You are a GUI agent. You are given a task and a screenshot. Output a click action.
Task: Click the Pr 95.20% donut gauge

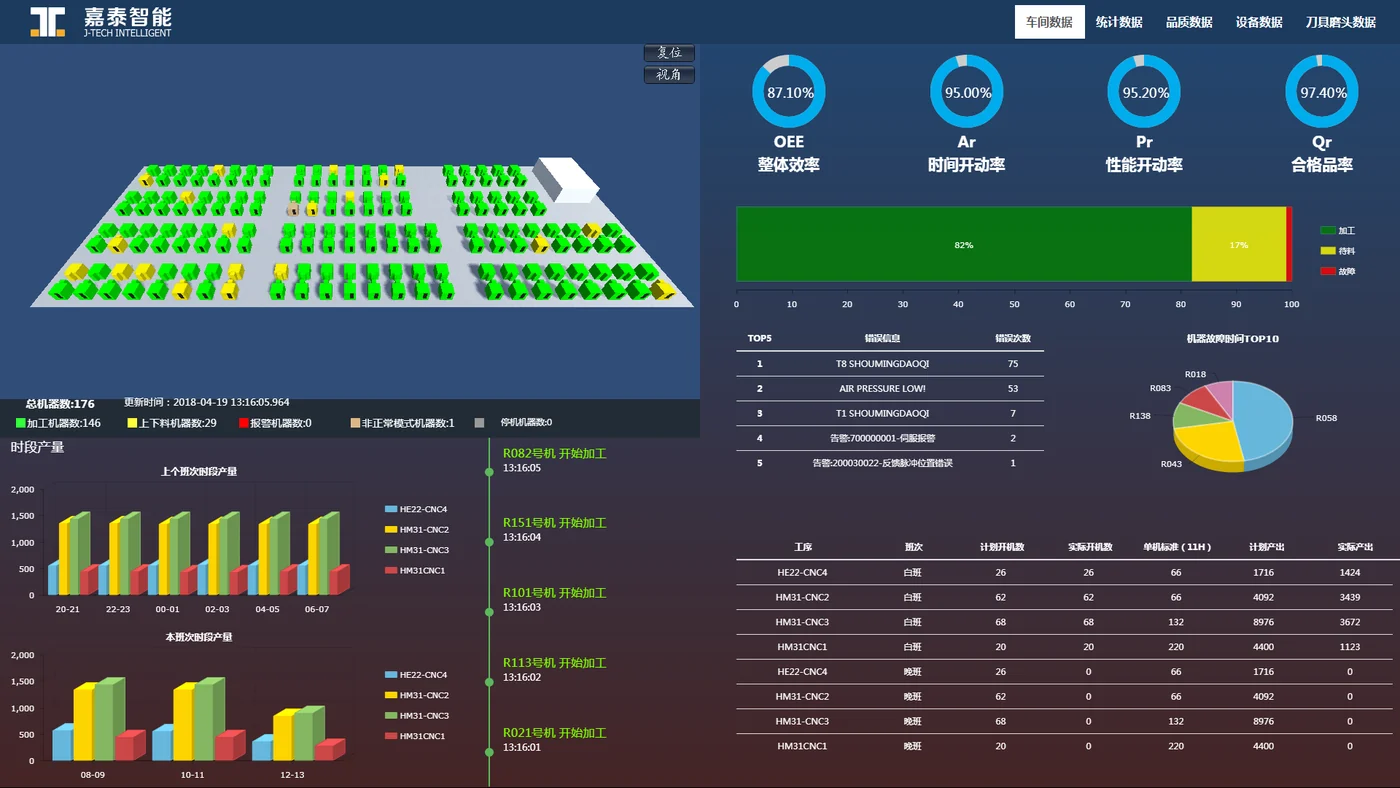tap(1144, 92)
